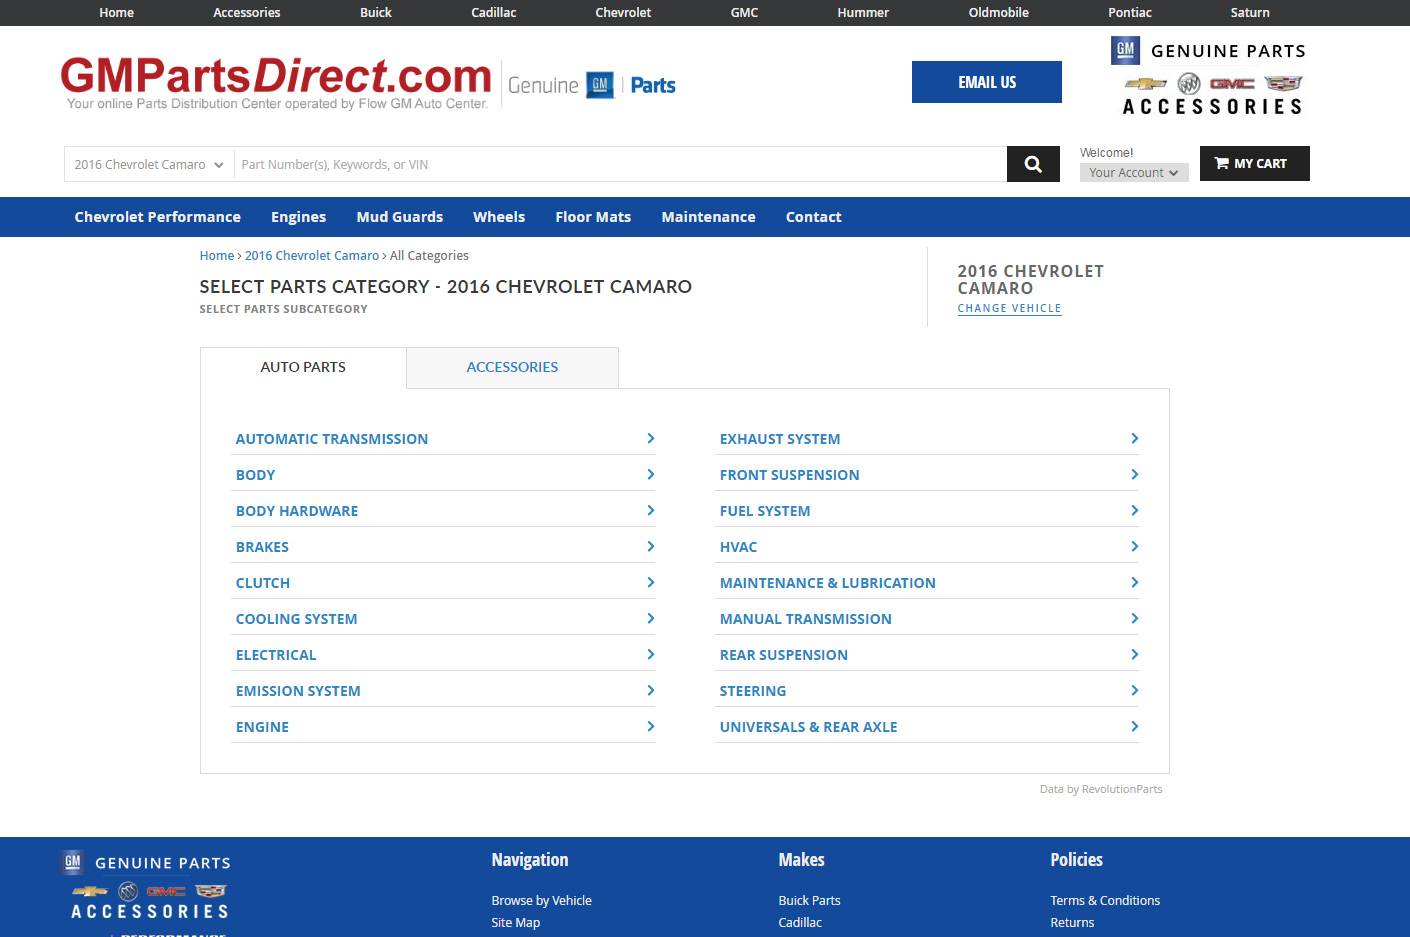
Task: Click the My Cart button label
Action: (1260, 164)
